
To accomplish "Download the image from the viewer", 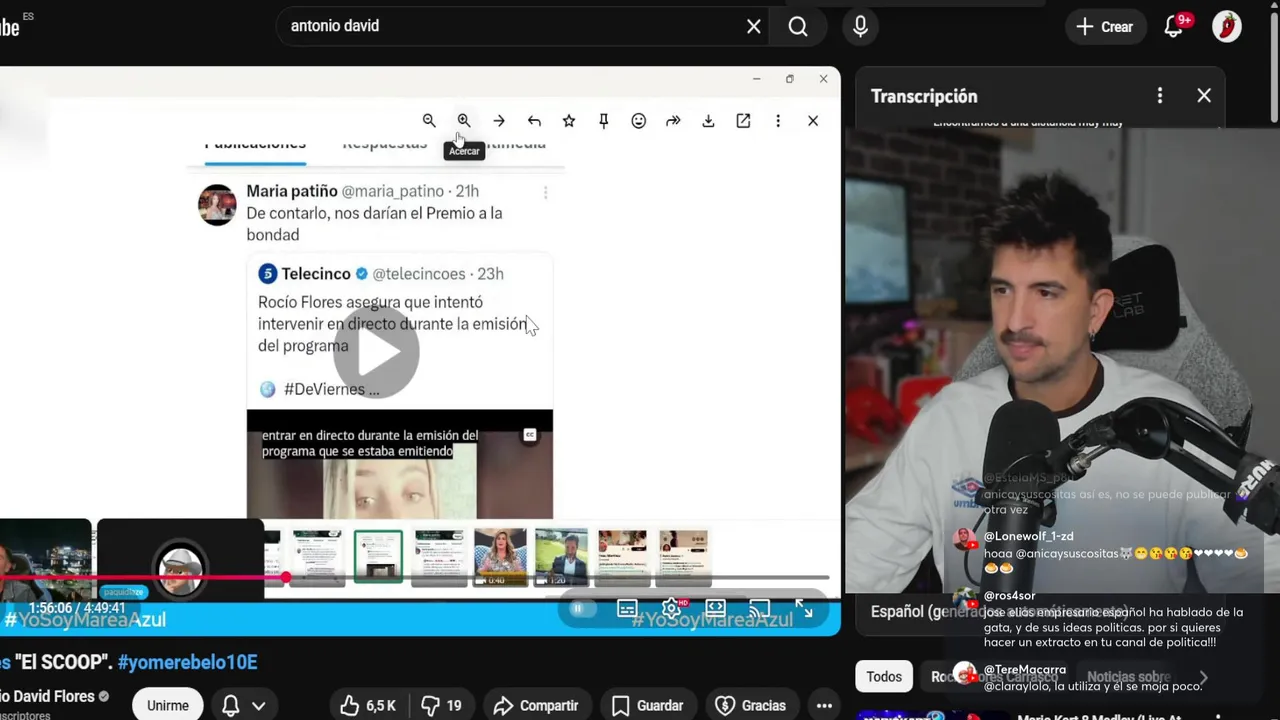I will [x=708, y=121].
